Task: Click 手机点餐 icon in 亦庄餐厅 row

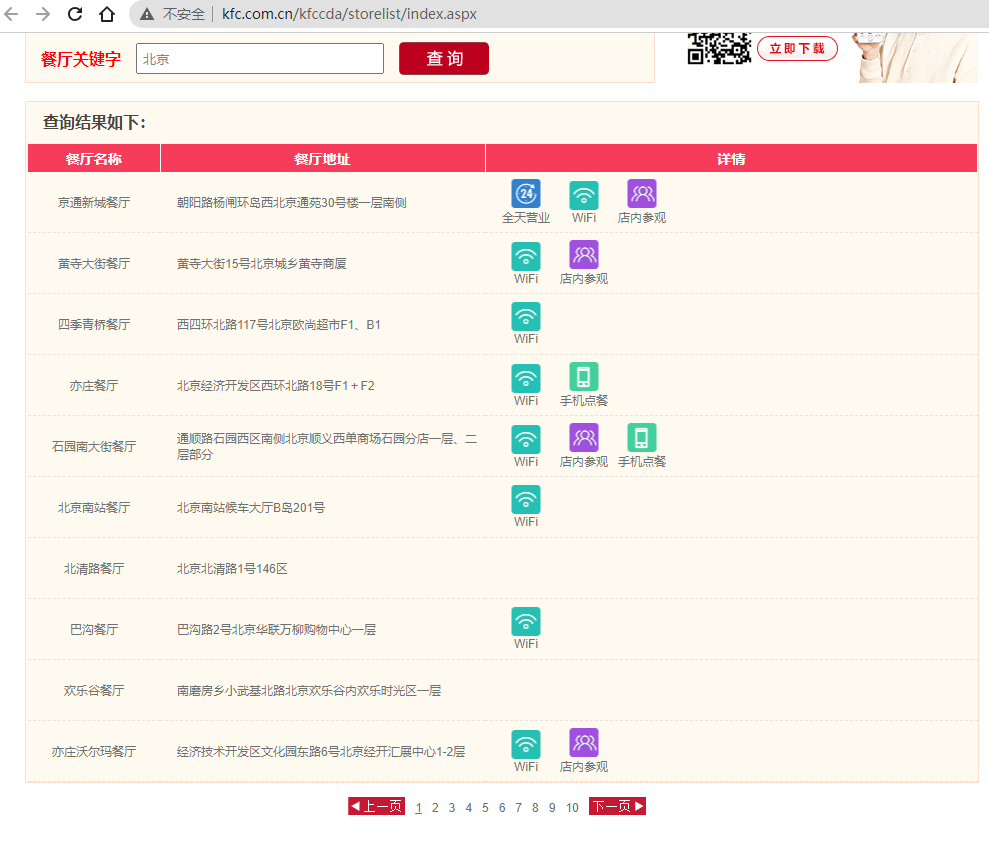Action: pos(584,377)
